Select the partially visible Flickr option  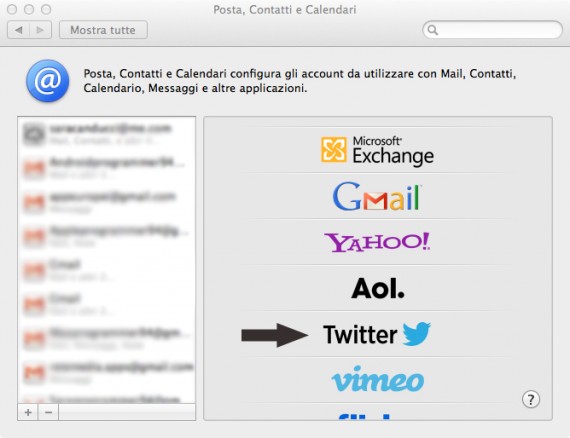[365, 417]
